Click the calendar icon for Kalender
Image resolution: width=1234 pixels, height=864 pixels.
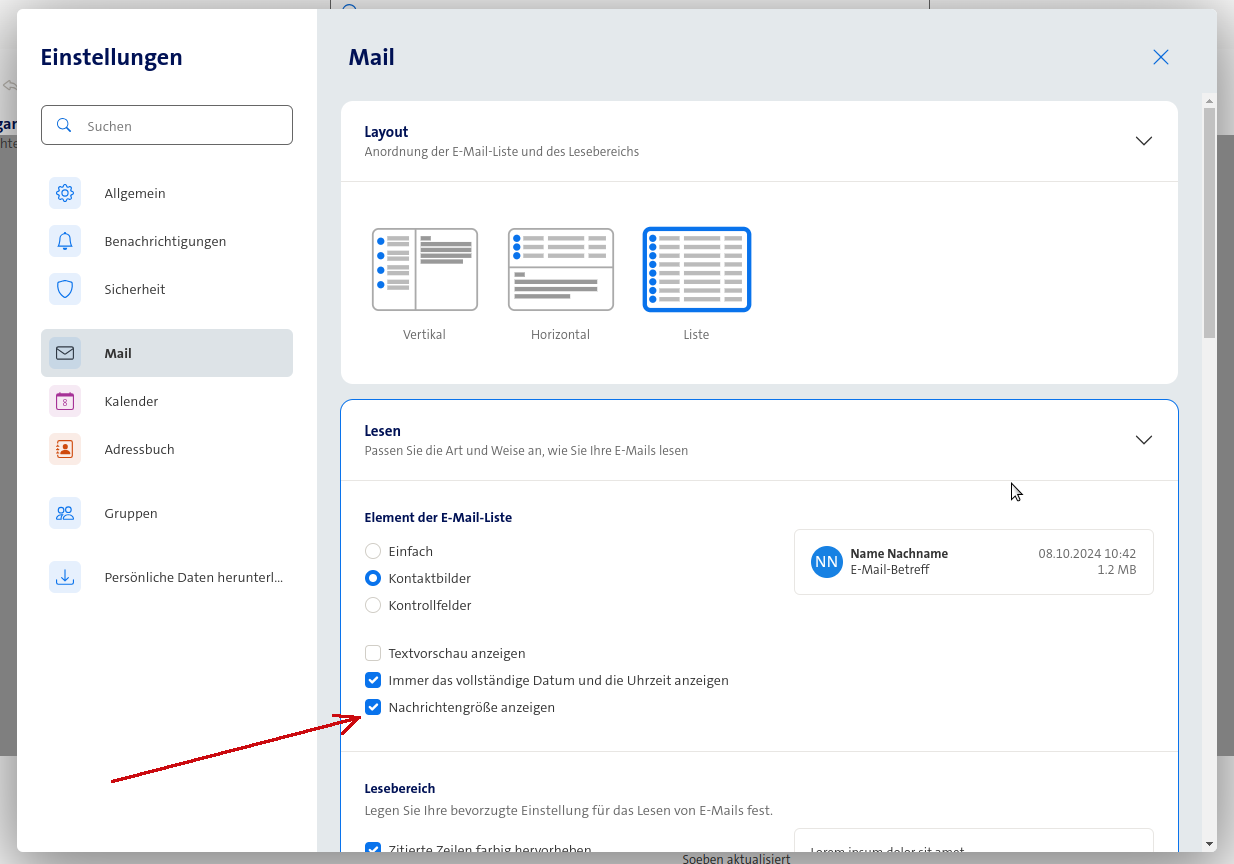click(65, 401)
